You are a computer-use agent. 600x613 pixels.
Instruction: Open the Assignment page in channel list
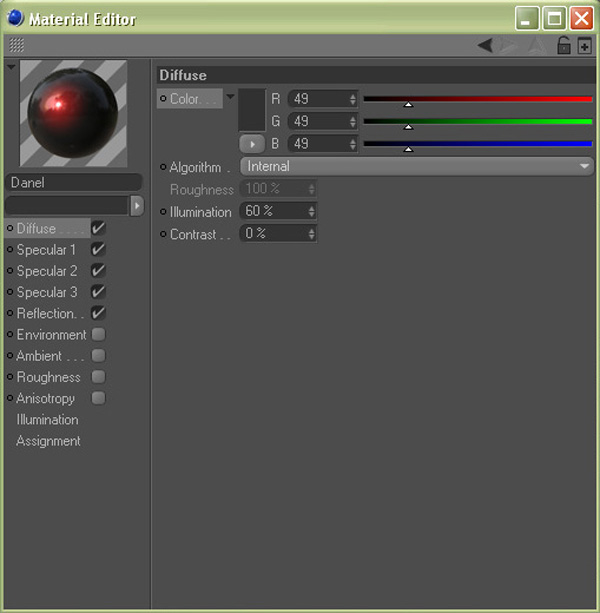(x=48, y=441)
